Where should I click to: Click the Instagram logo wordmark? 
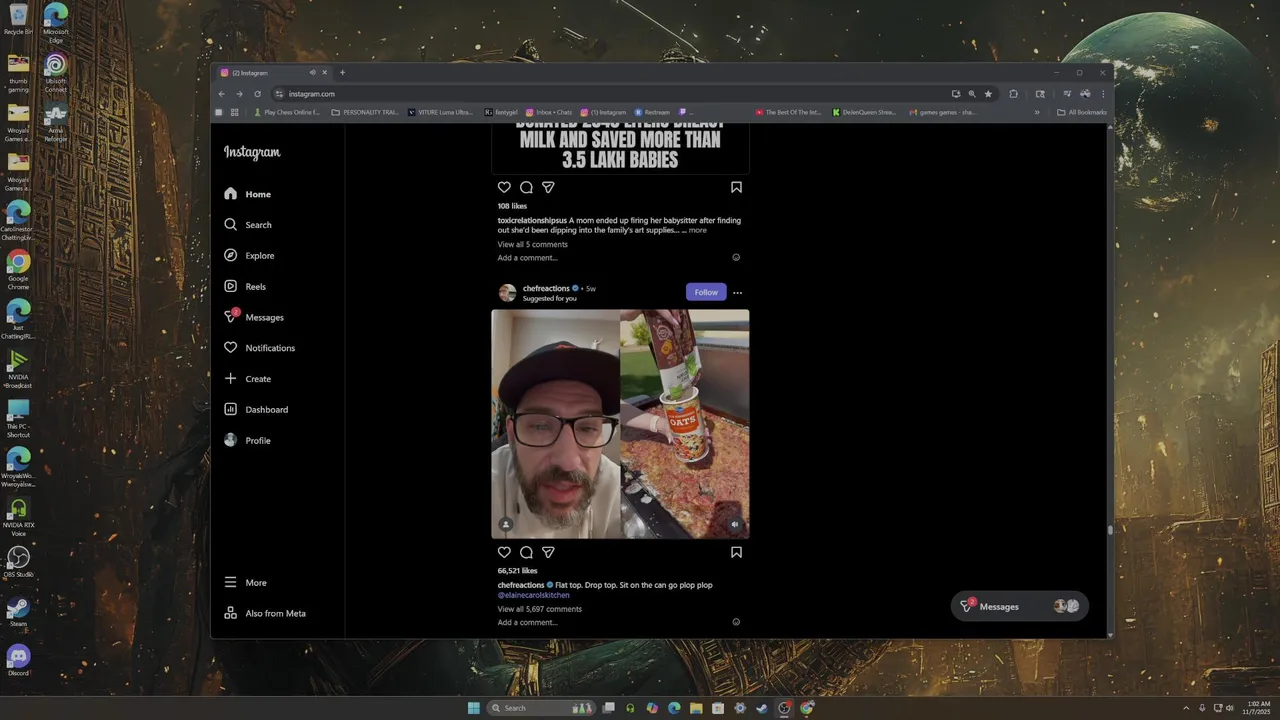252,152
